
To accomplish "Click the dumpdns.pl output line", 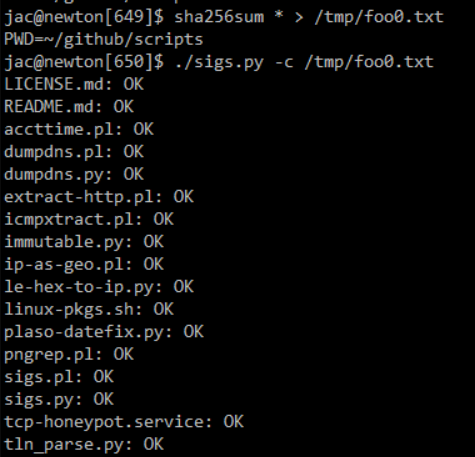I will [x=74, y=152].
